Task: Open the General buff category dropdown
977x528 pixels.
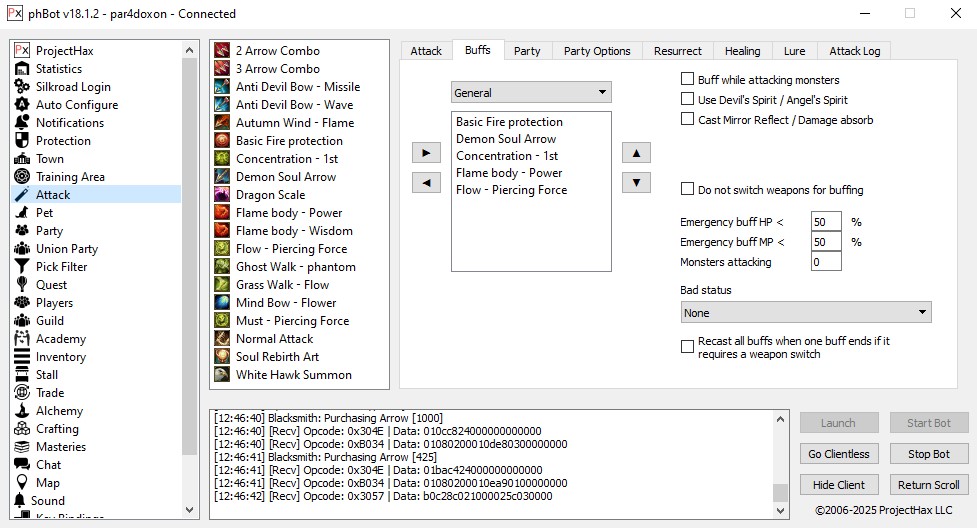Action: (x=530, y=93)
